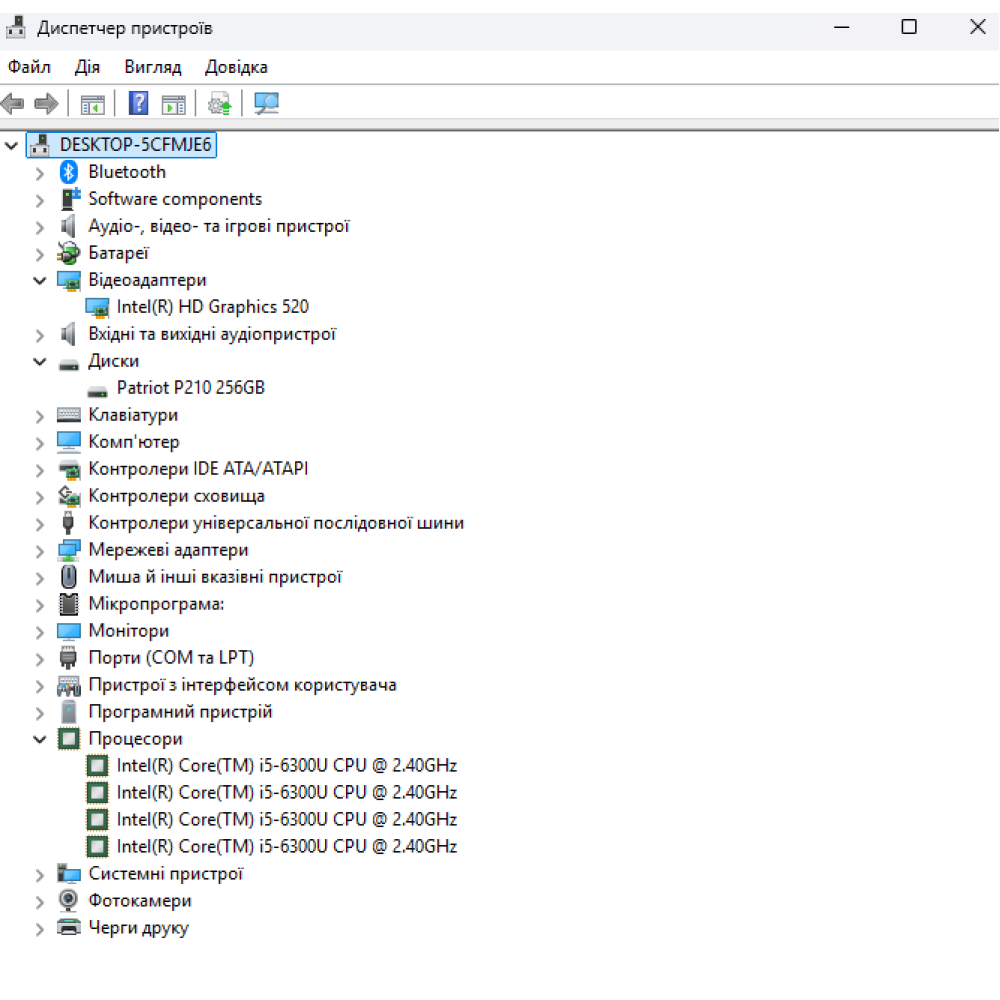This screenshot has height=1000, width=1000.
Task: Click the Update driver toolbar icon
Action: coord(219,103)
